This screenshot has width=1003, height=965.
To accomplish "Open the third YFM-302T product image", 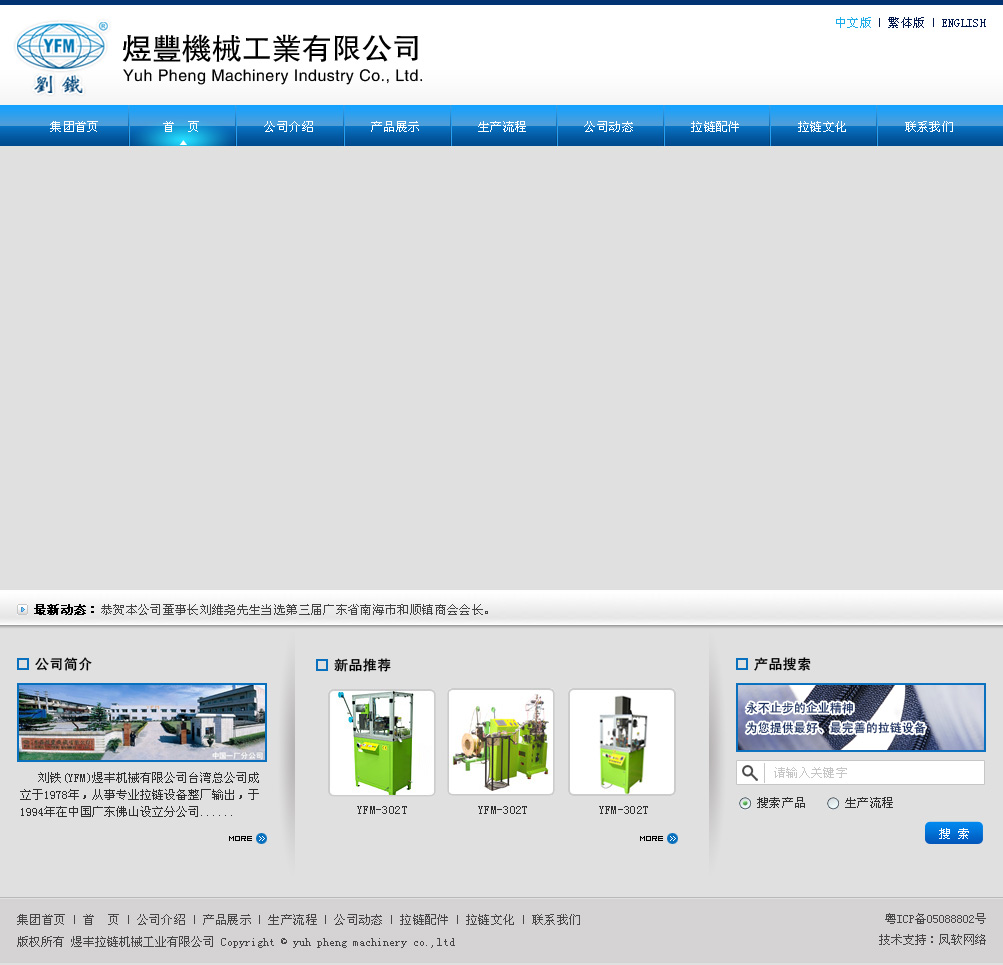I will [622, 742].
